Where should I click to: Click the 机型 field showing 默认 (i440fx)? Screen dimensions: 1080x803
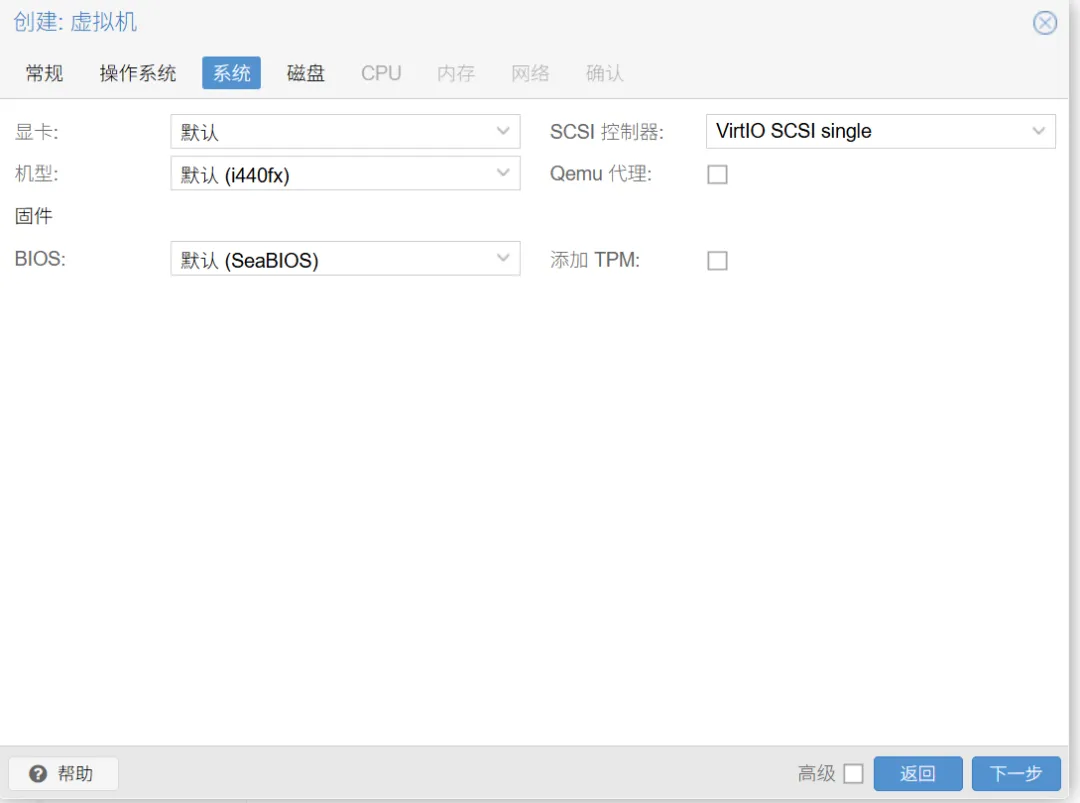[x=345, y=173]
